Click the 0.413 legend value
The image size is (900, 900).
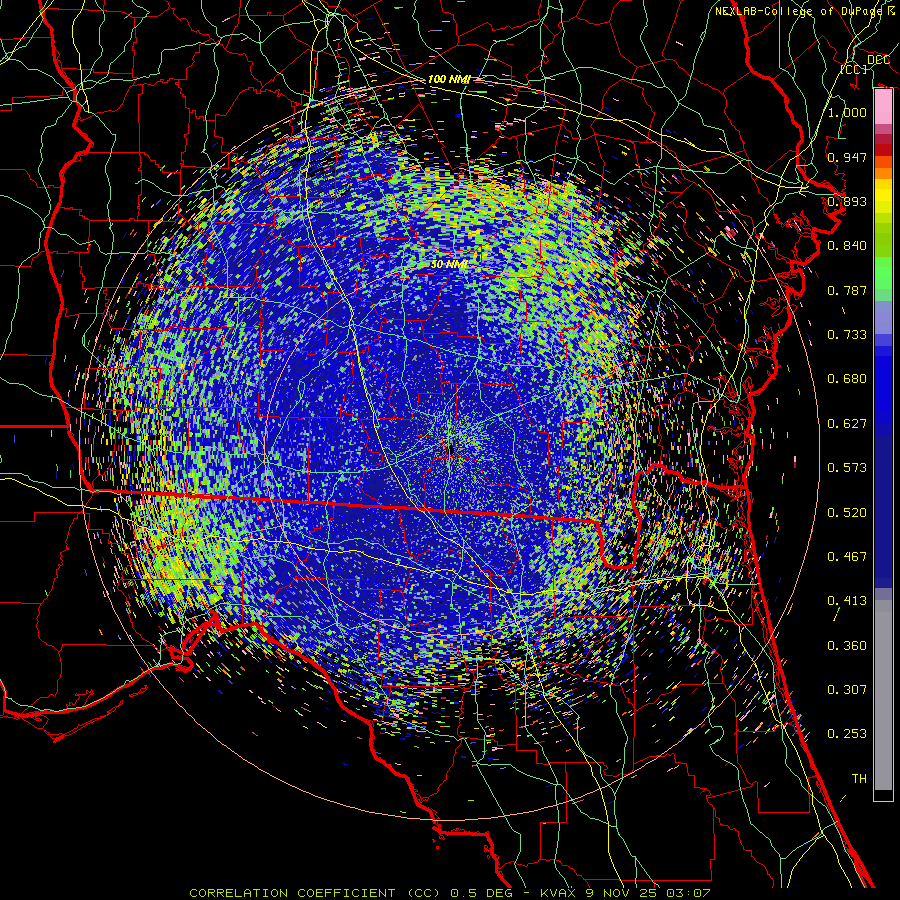847,601
